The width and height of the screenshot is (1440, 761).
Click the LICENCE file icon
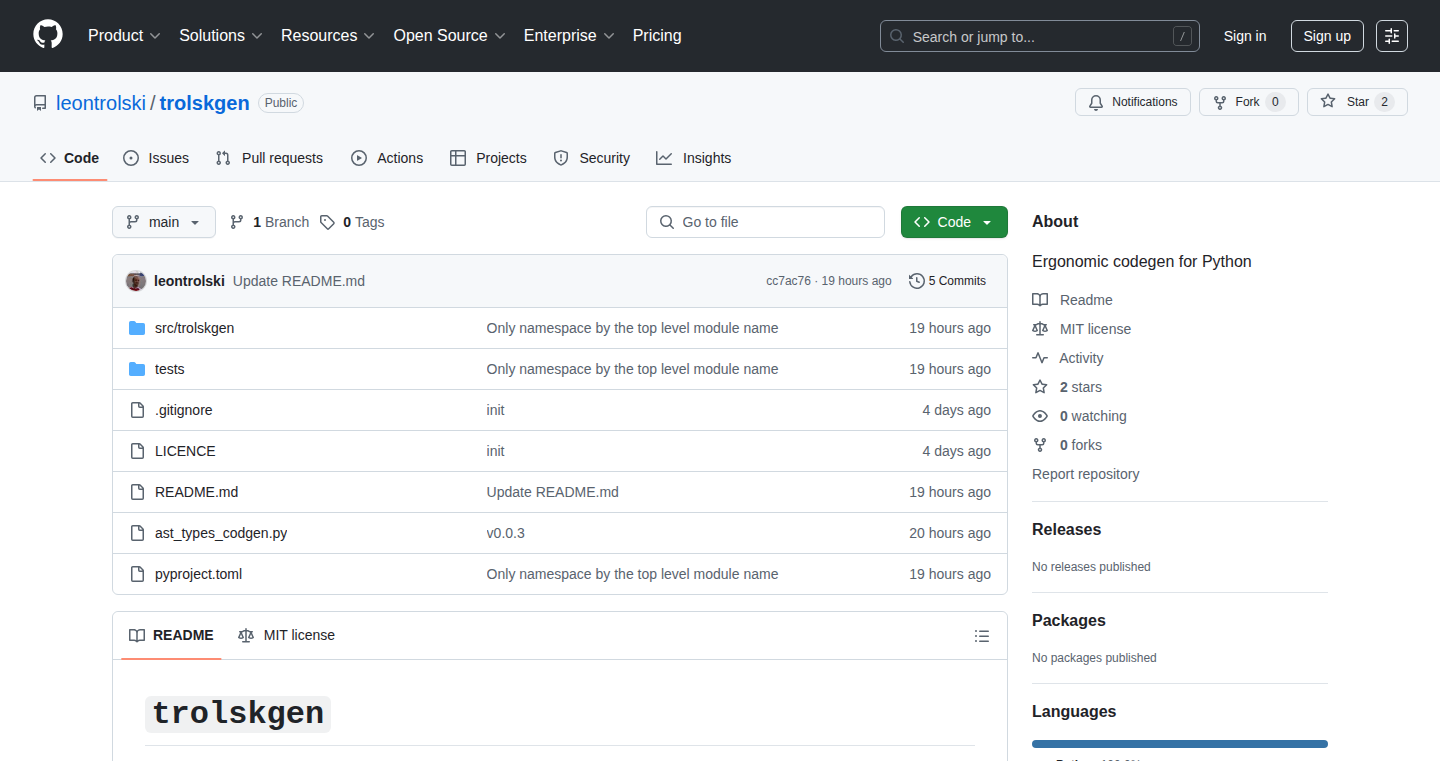[137, 451]
